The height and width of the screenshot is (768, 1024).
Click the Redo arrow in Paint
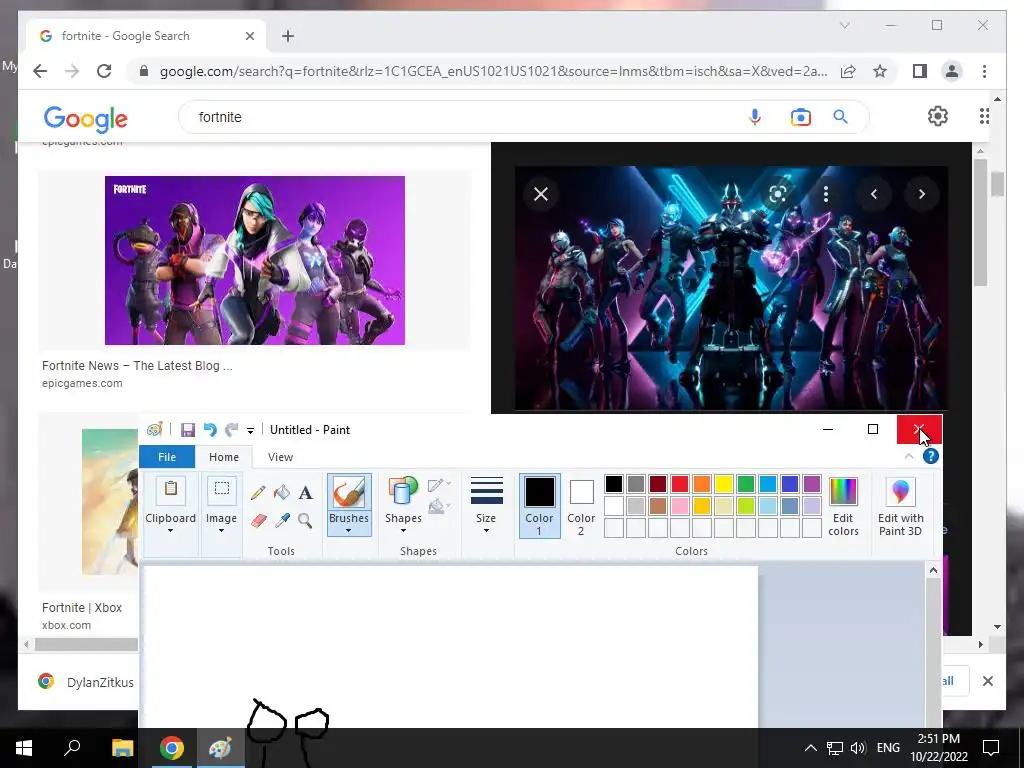coord(232,430)
